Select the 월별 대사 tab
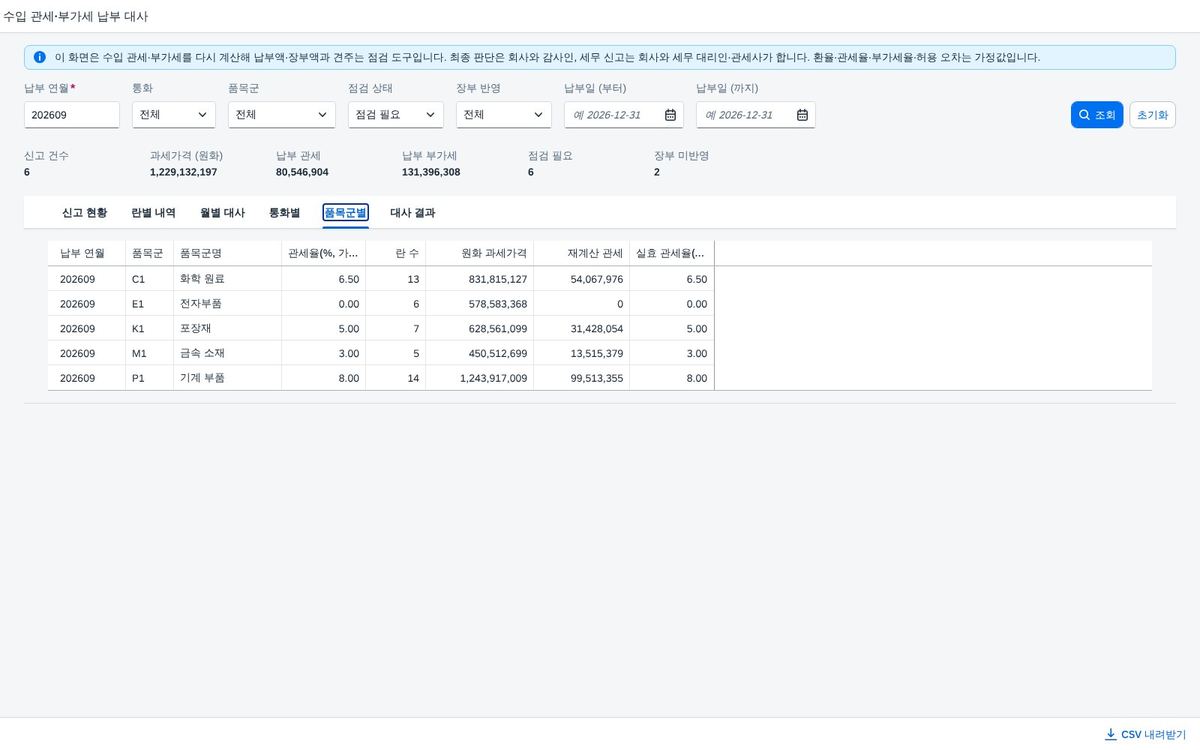This screenshot has height=750, width=1200. pyautogui.click(x=222, y=213)
